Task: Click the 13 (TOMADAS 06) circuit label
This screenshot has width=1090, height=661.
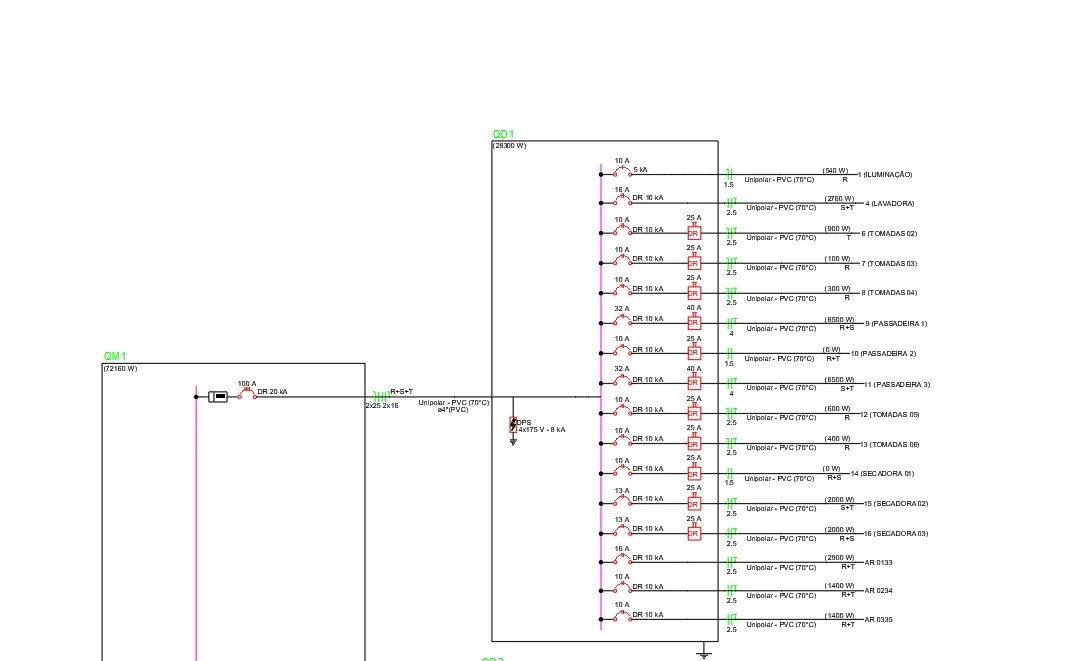Action: tap(890, 444)
